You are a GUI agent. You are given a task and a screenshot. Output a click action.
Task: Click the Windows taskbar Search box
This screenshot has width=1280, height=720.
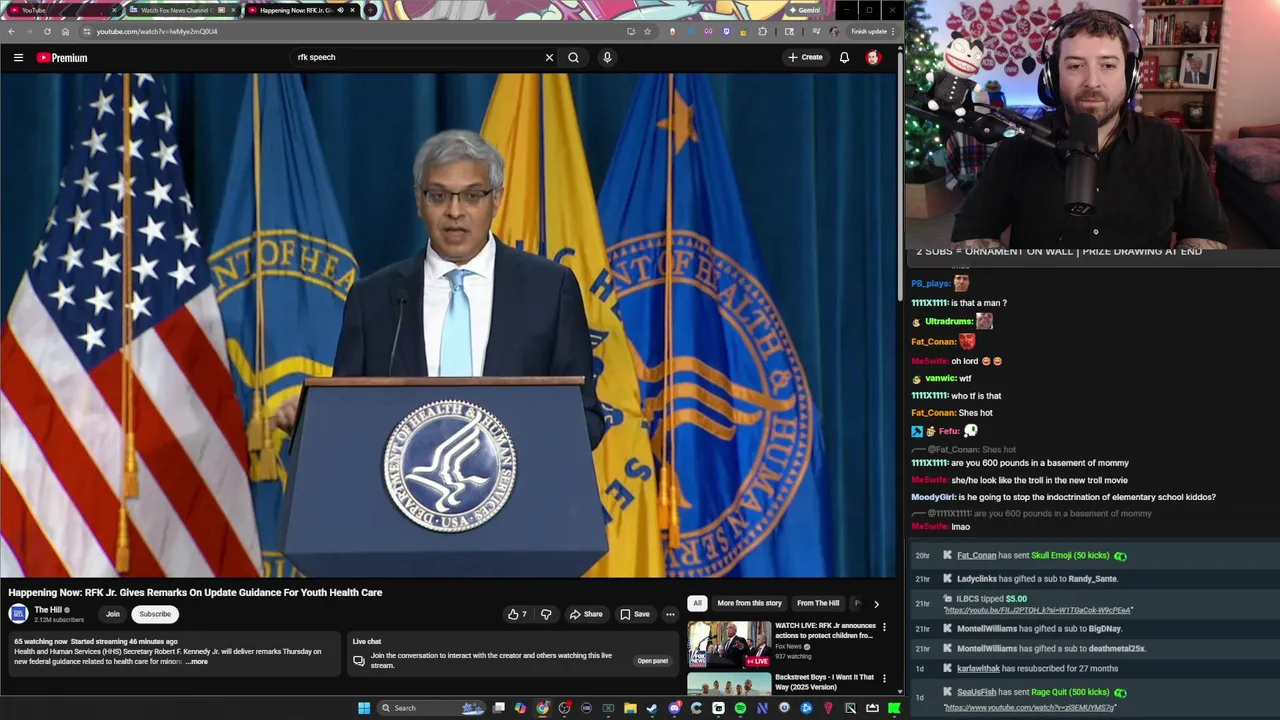click(432, 708)
